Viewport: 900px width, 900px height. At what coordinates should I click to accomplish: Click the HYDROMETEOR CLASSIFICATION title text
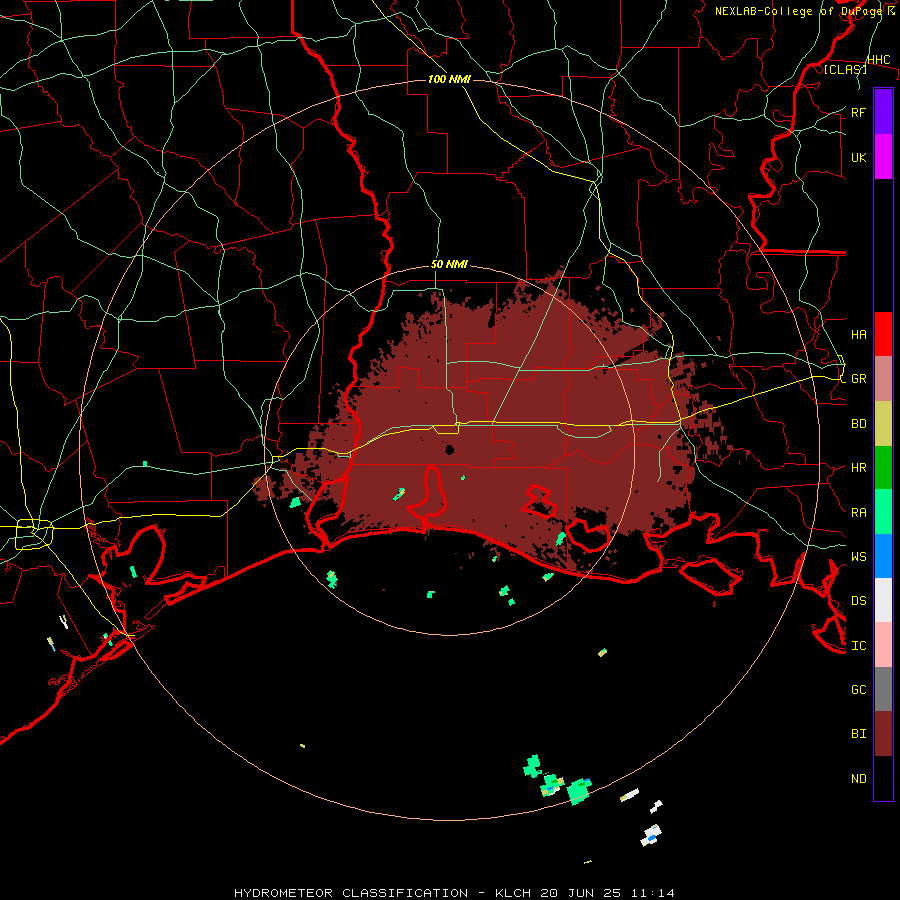point(351,893)
